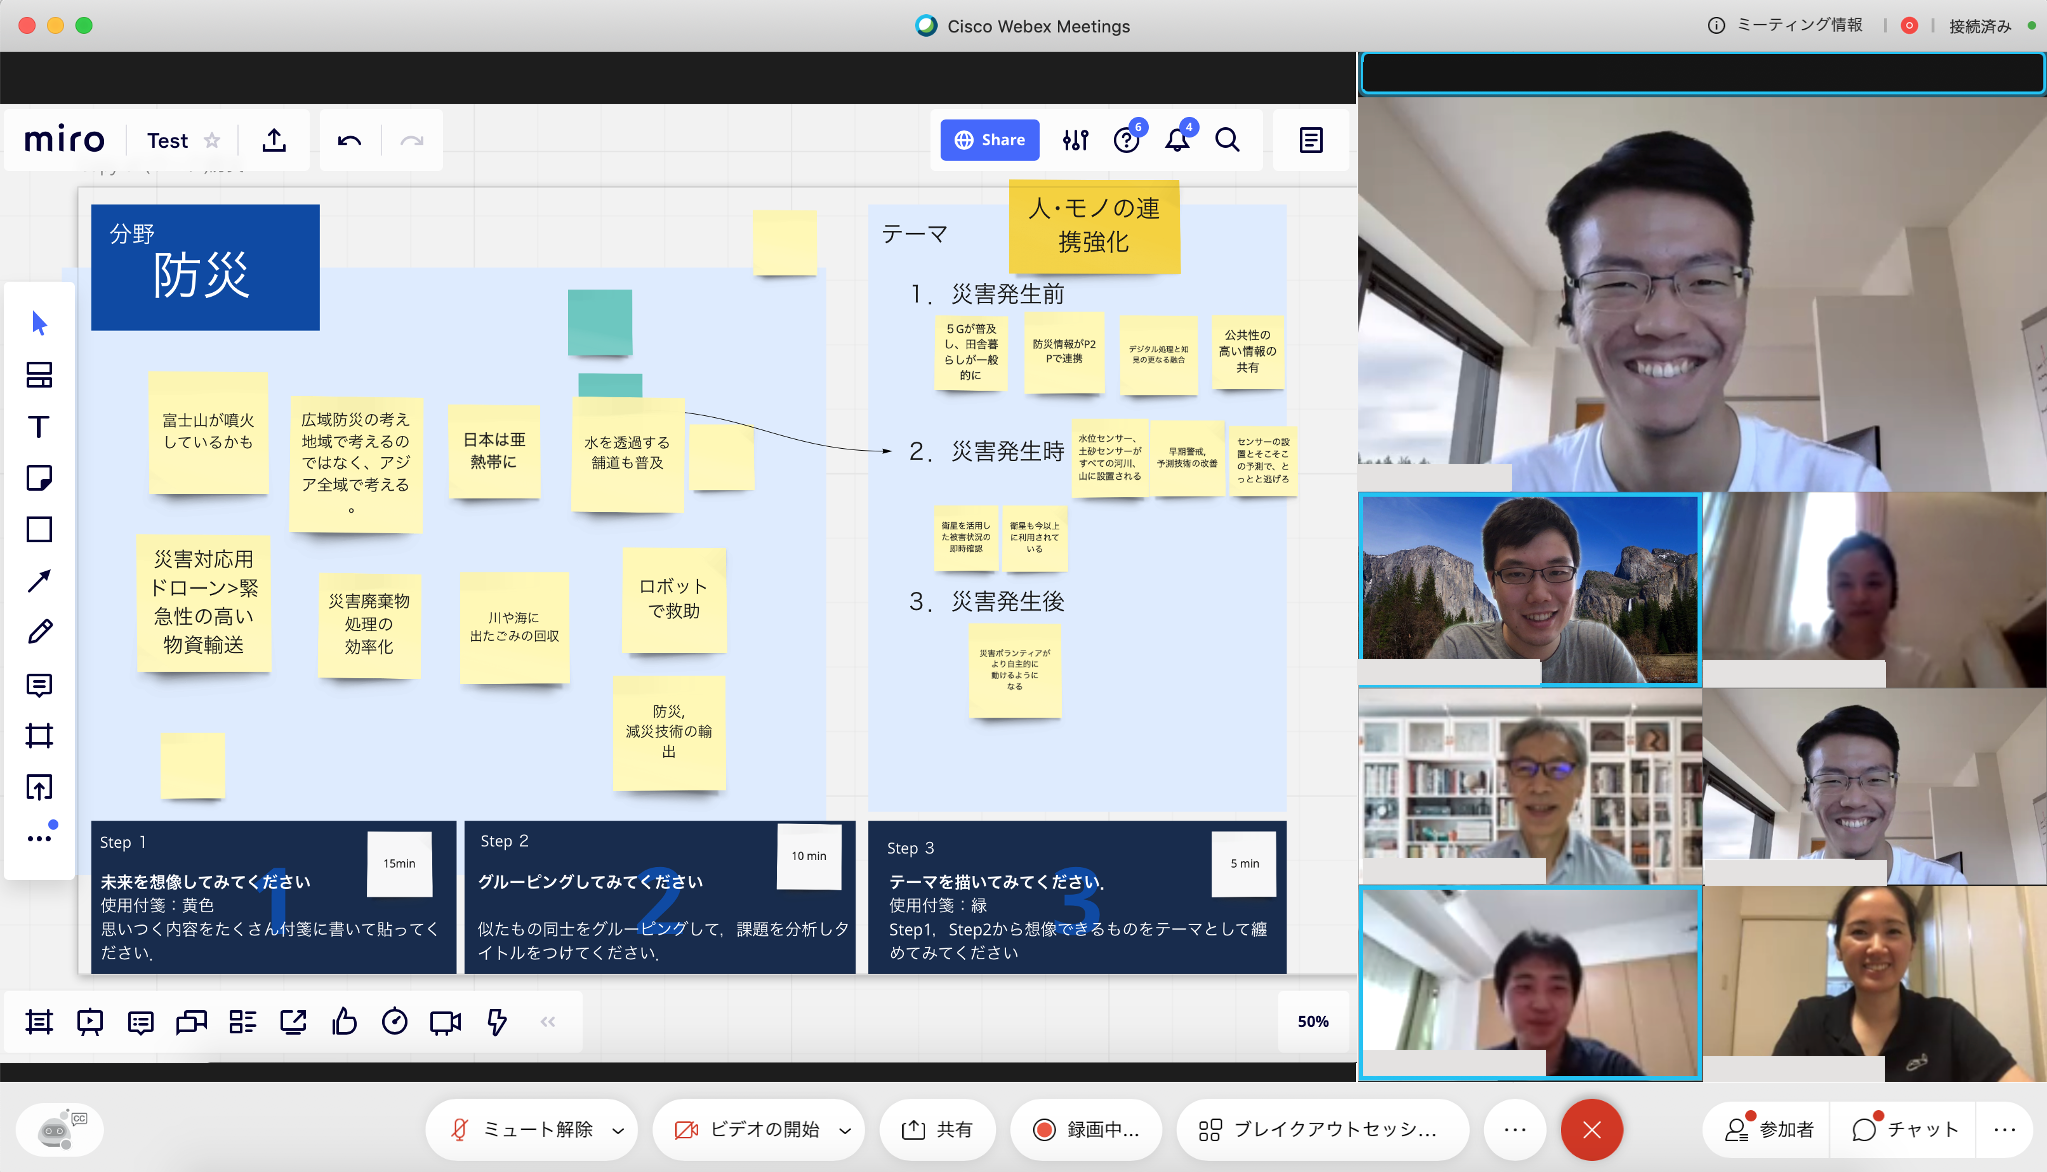
Task: Open Miro notifications bell
Action: (1177, 140)
